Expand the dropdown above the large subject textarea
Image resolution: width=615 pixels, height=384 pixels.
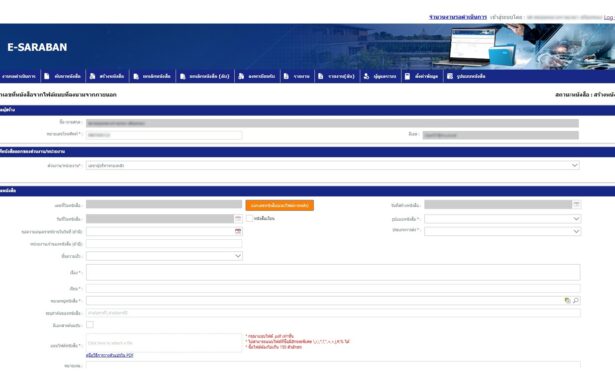164,256
